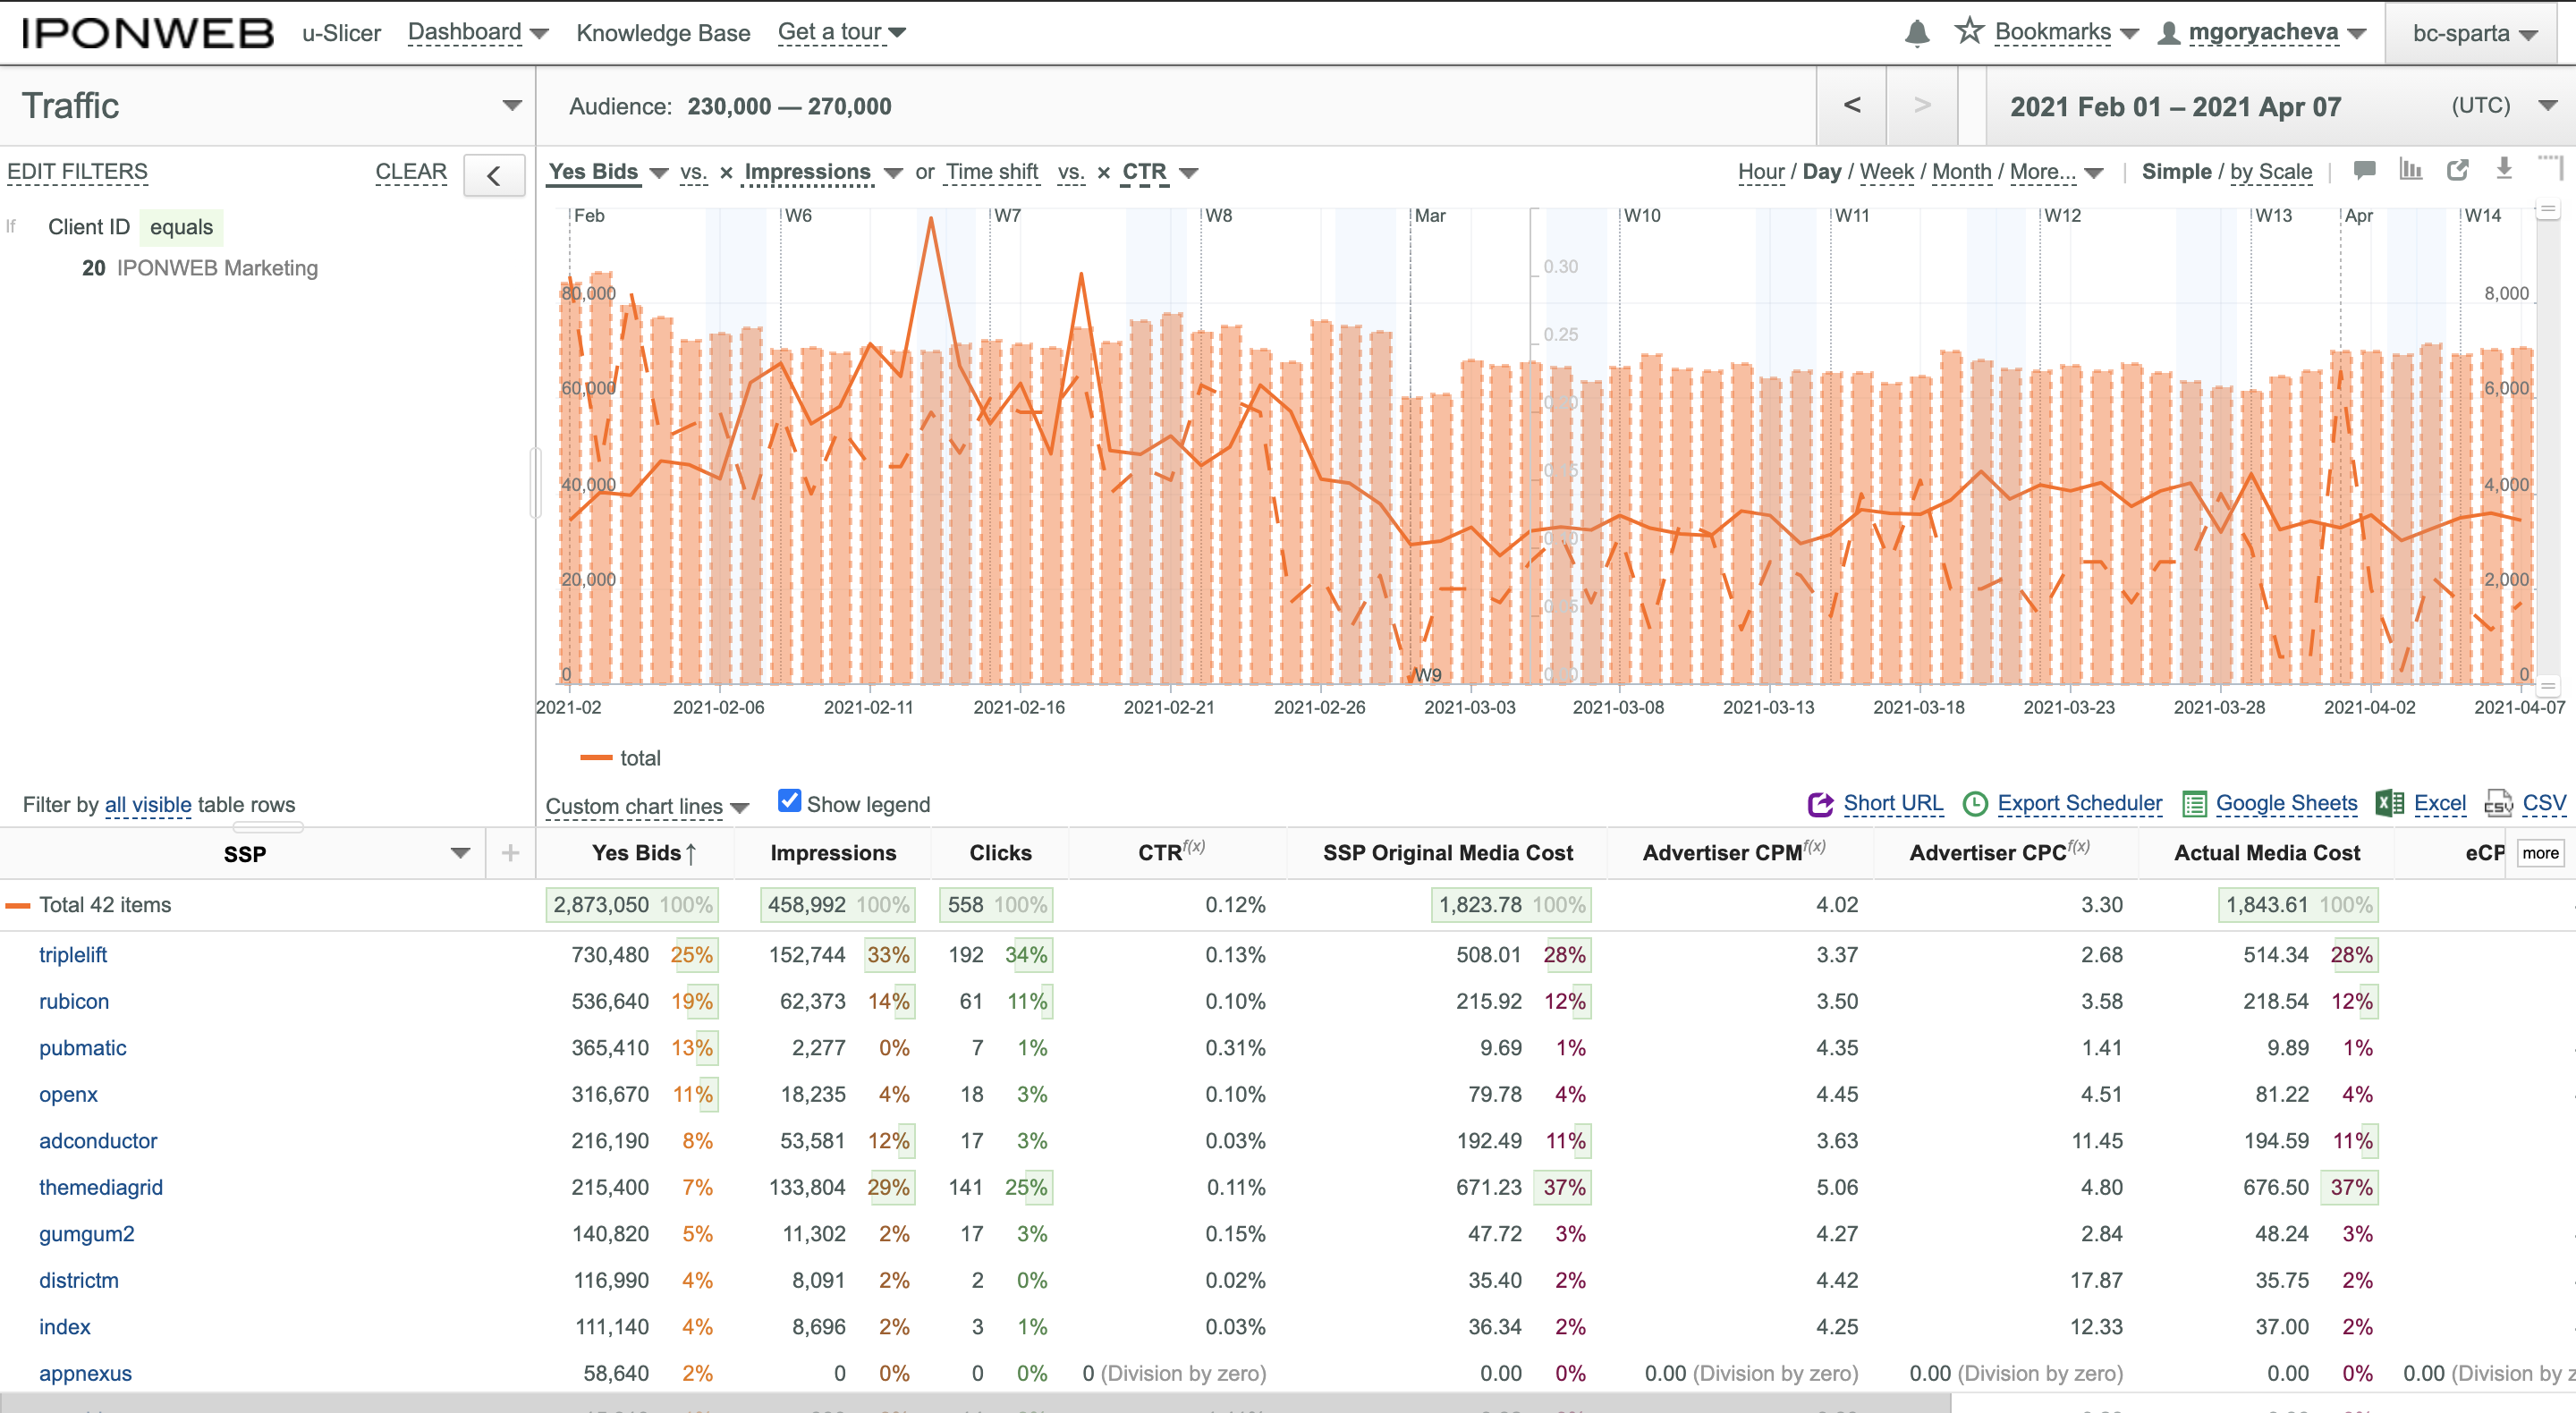Open the mgoryacheva account menu
The image size is (2576, 1413).
click(x=2276, y=33)
